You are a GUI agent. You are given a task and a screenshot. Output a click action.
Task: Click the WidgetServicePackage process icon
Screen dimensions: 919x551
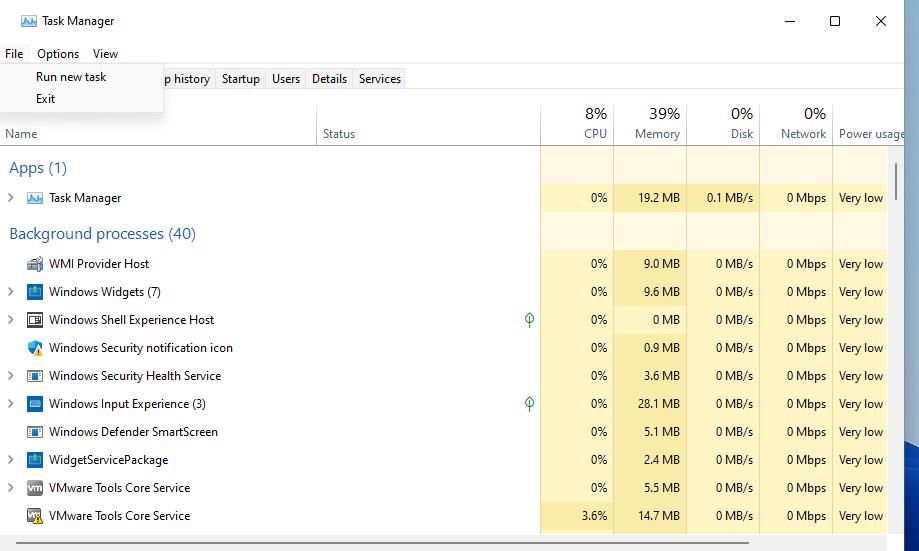point(35,460)
